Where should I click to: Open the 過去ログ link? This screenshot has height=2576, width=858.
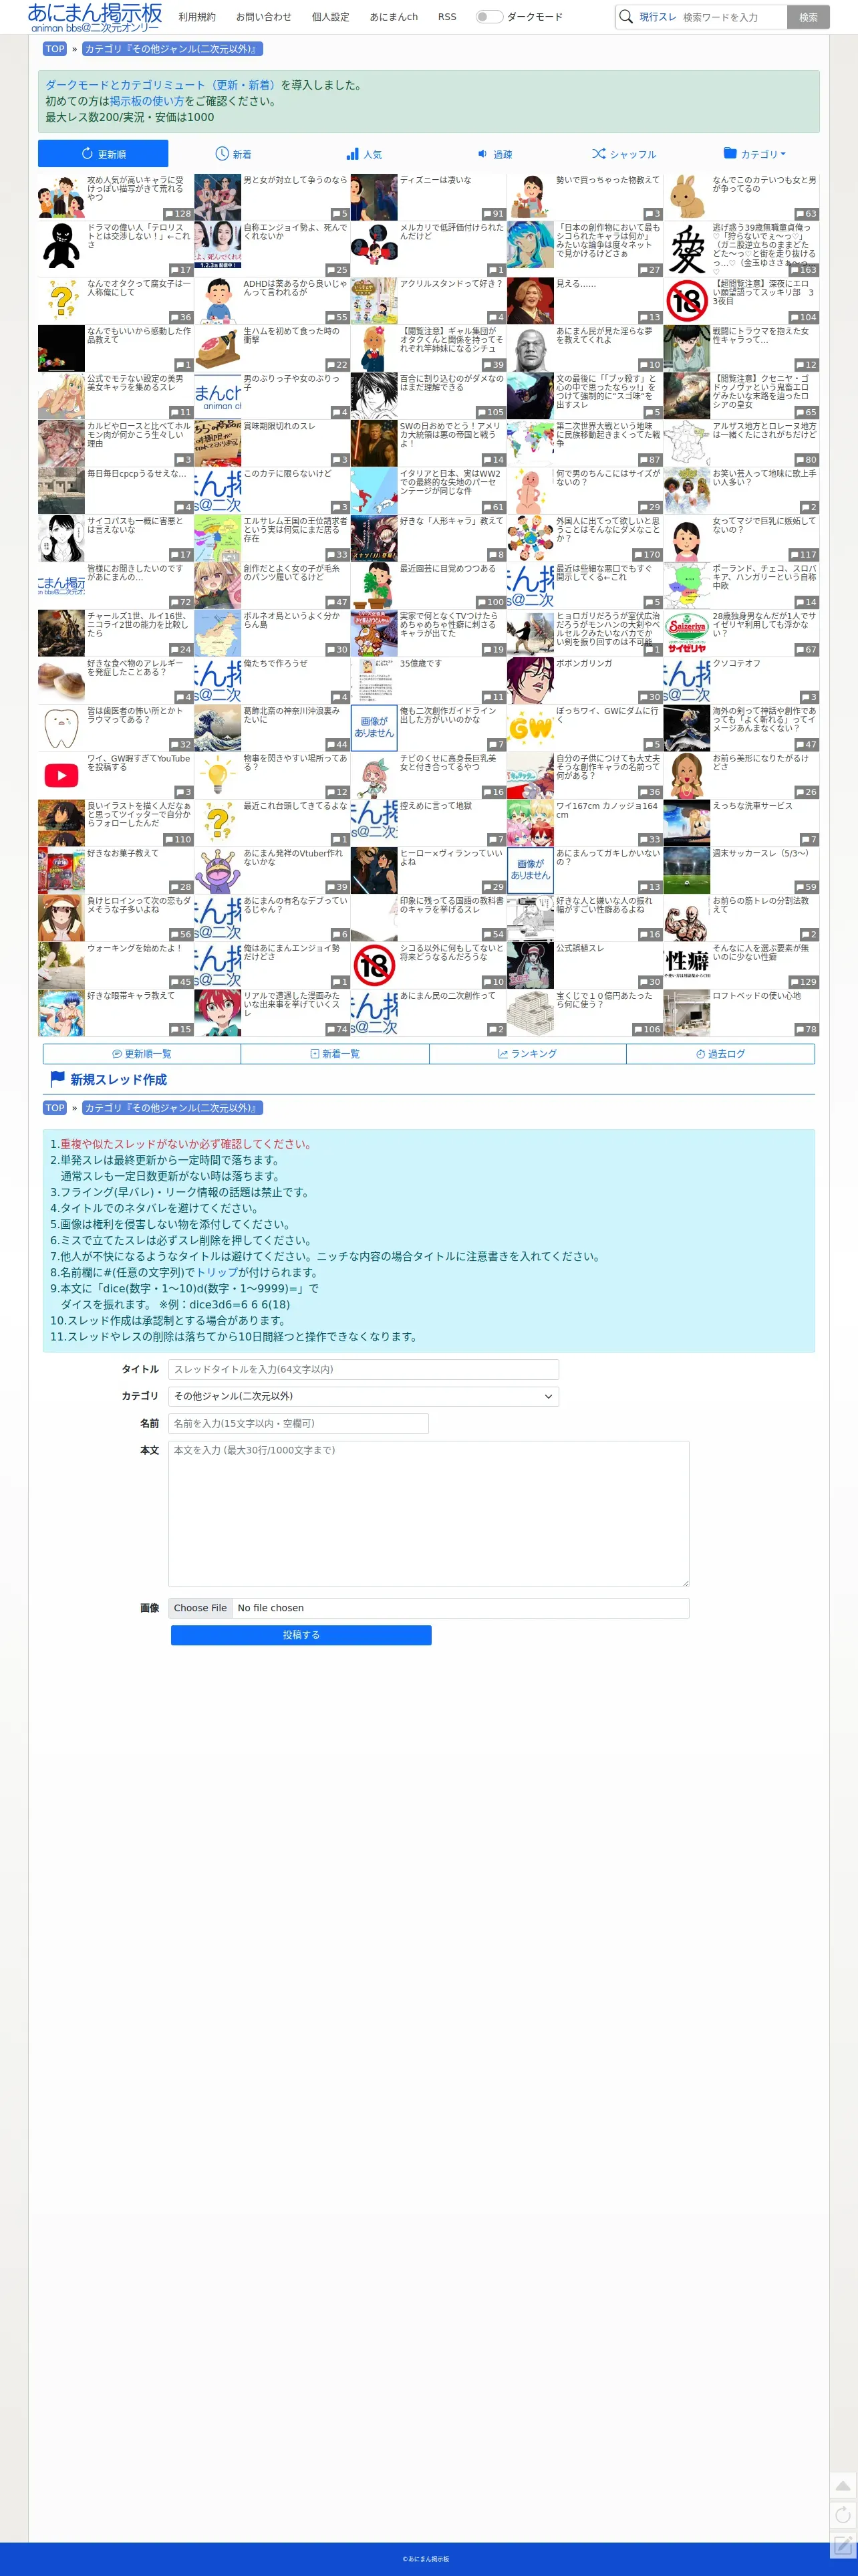(x=720, y=1054)
